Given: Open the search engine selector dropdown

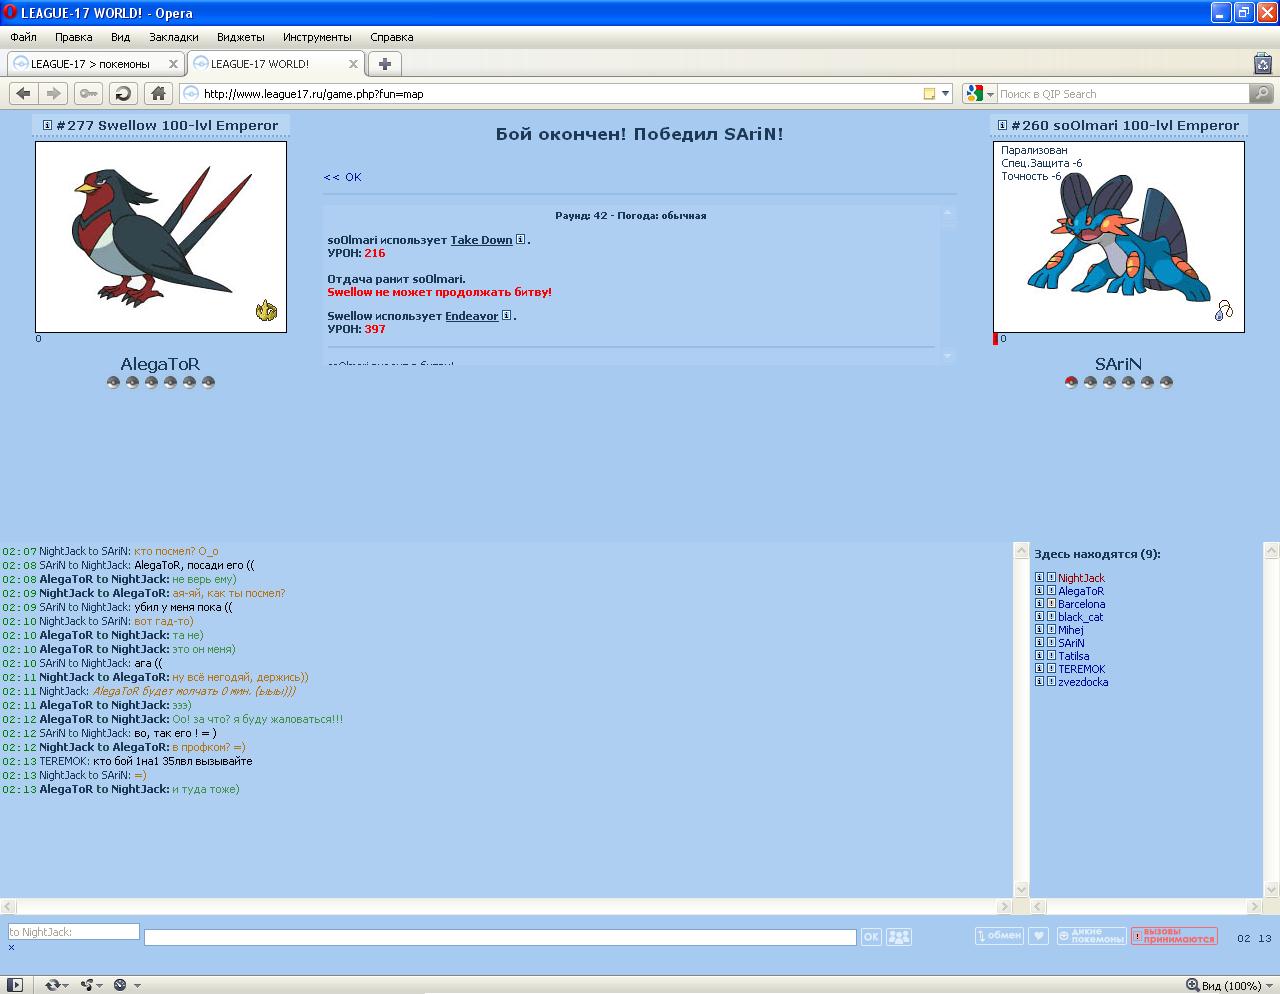Looking at the screenshot, I should coord(991,94).
